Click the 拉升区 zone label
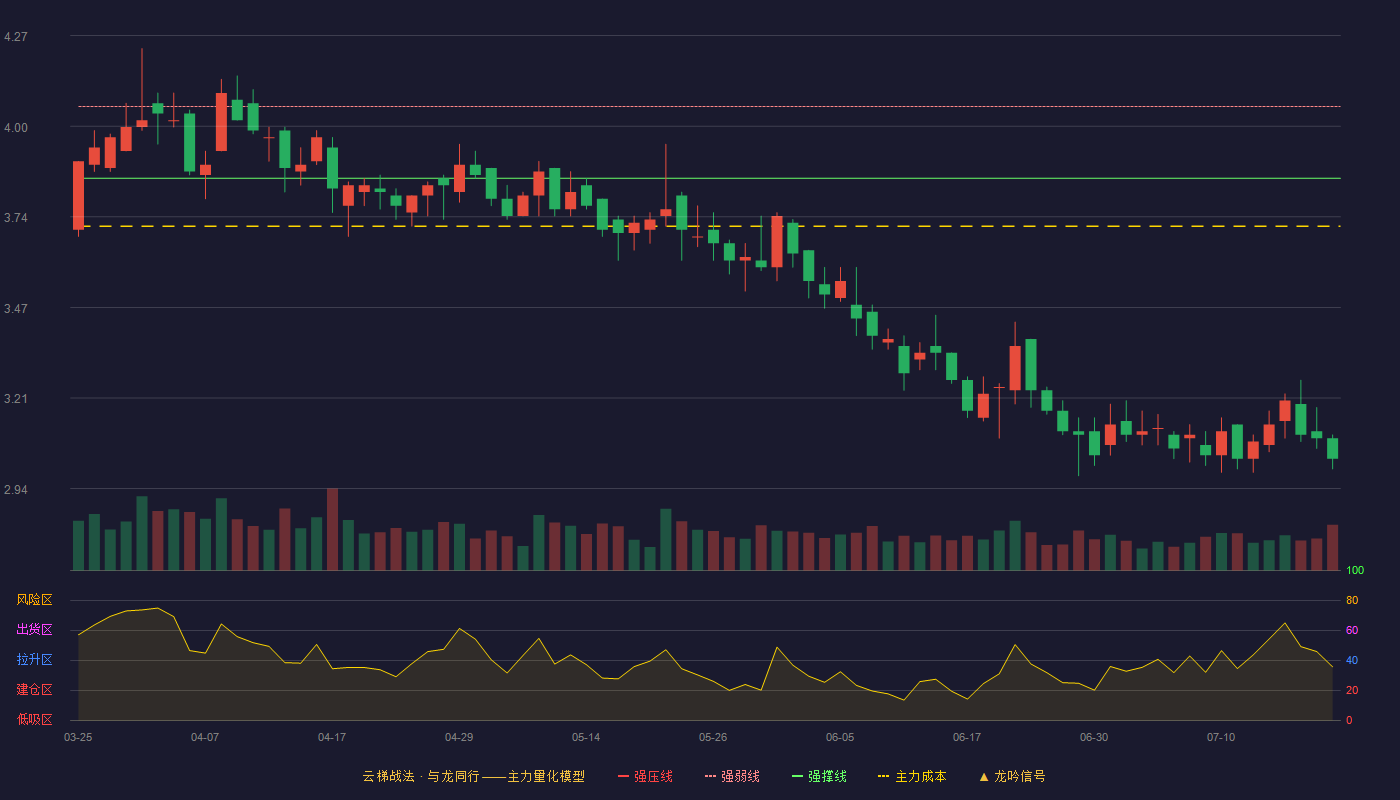Screen dimensions: 1400x800 [34, 660]
